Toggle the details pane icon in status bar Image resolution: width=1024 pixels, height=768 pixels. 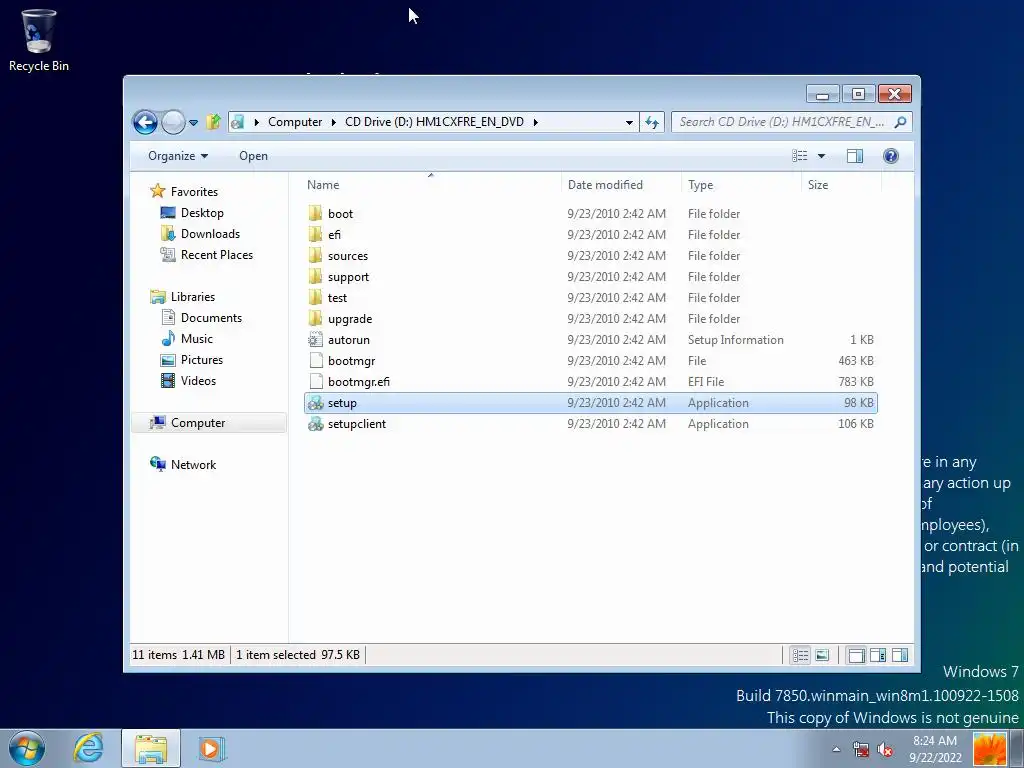(x=878, y=655)
